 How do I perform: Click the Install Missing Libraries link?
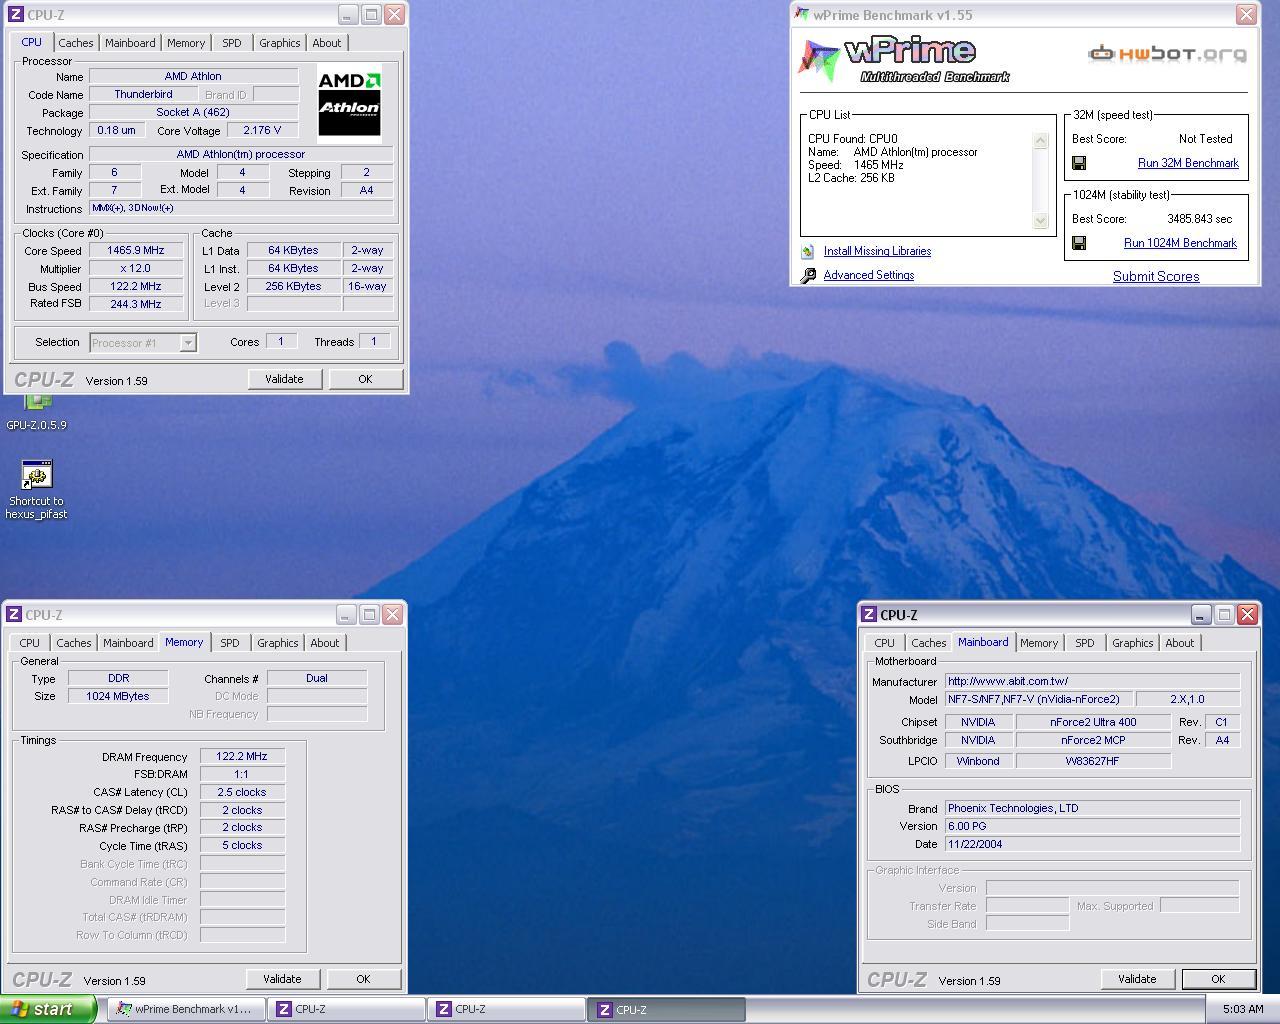pos(877,251)
